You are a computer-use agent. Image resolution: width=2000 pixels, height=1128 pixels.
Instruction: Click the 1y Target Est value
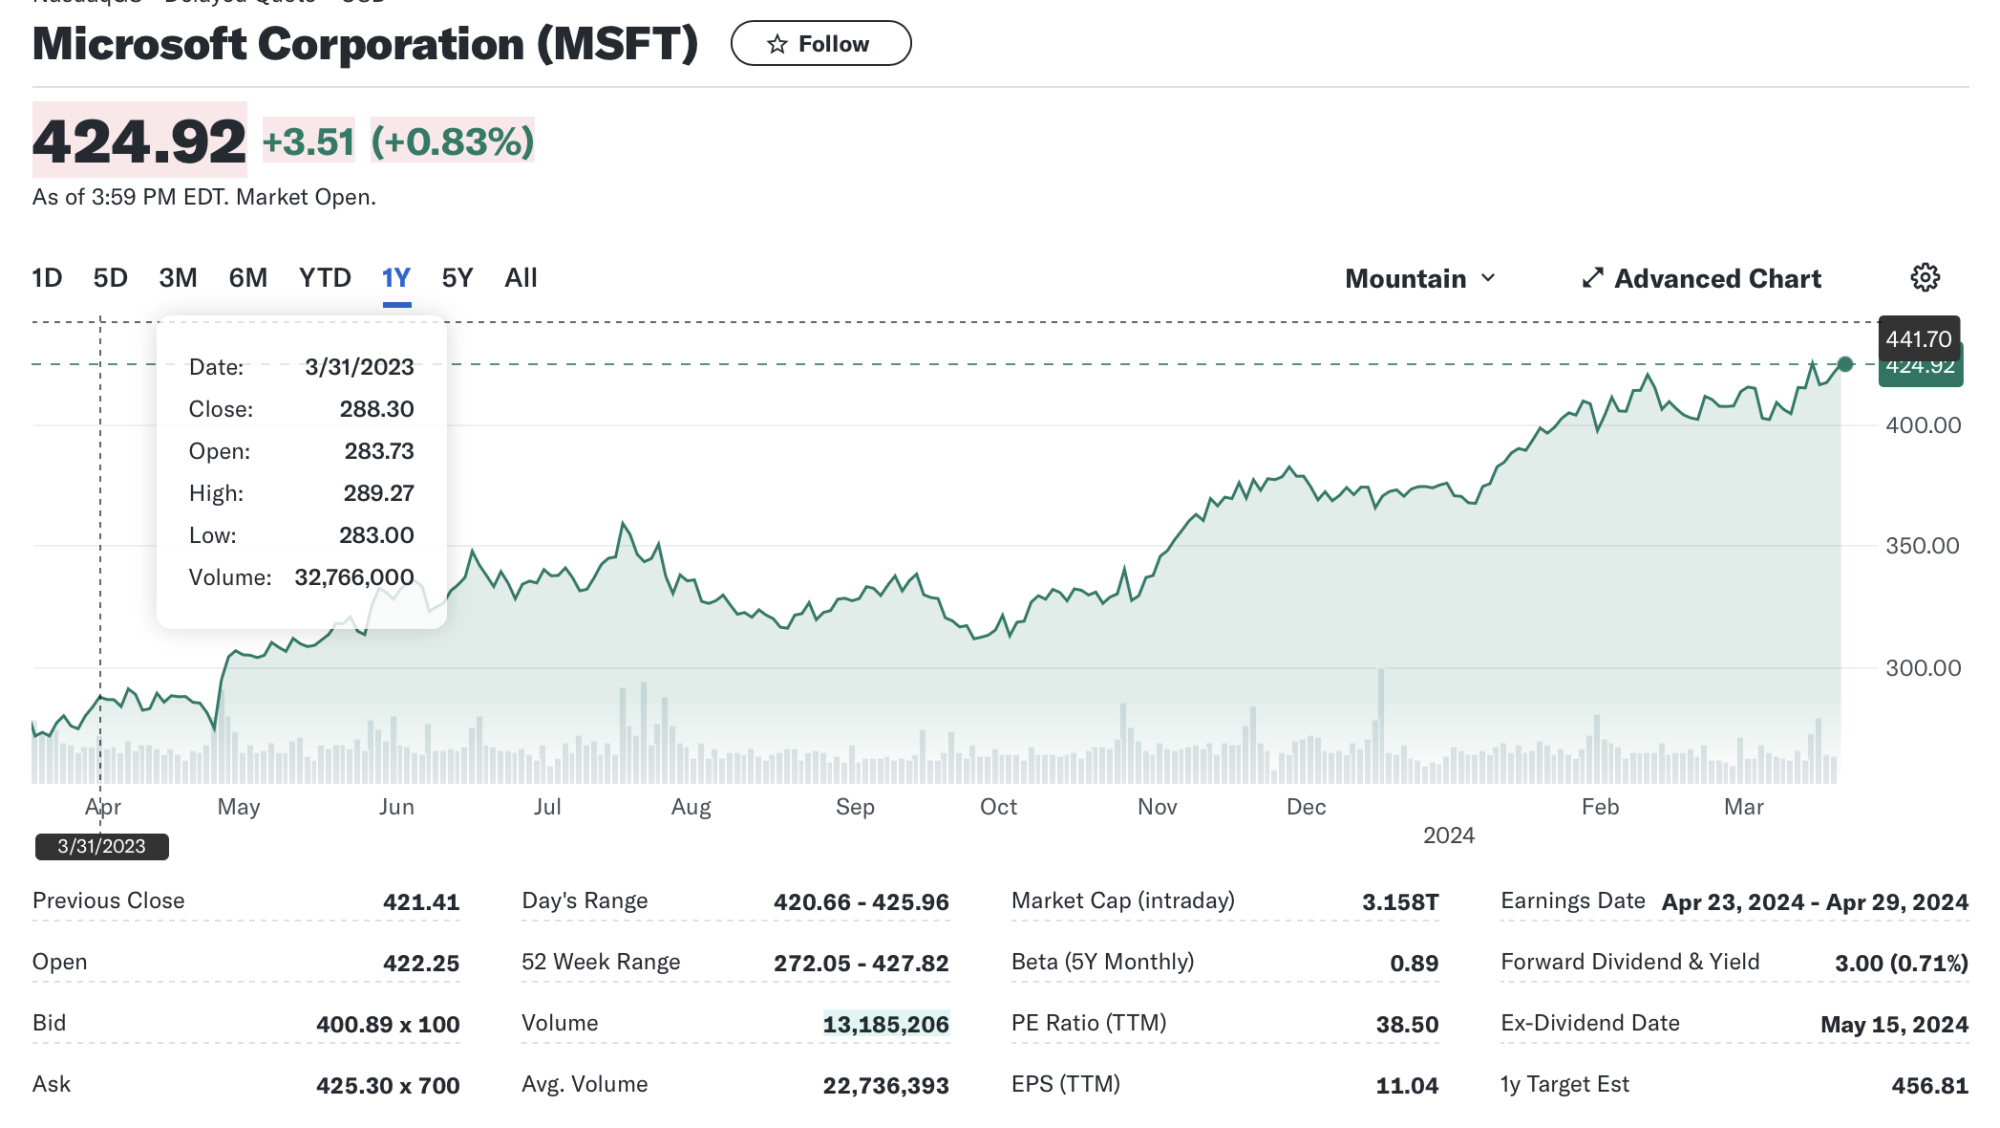coord(1929,1085)
